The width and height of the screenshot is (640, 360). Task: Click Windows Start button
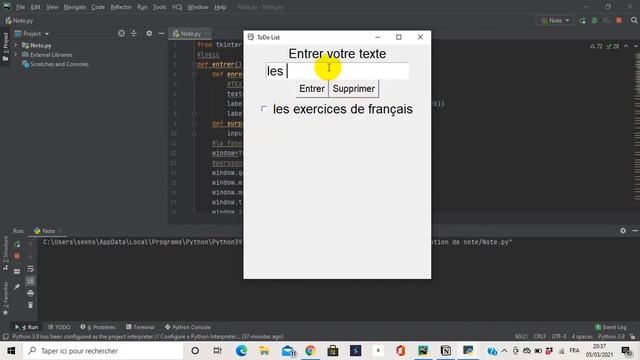[x=11, y=351]
